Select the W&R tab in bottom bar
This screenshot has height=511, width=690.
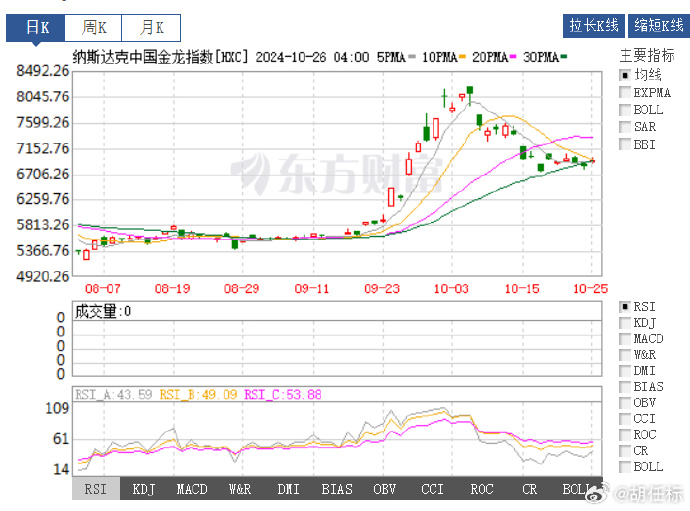click(240, 489)
